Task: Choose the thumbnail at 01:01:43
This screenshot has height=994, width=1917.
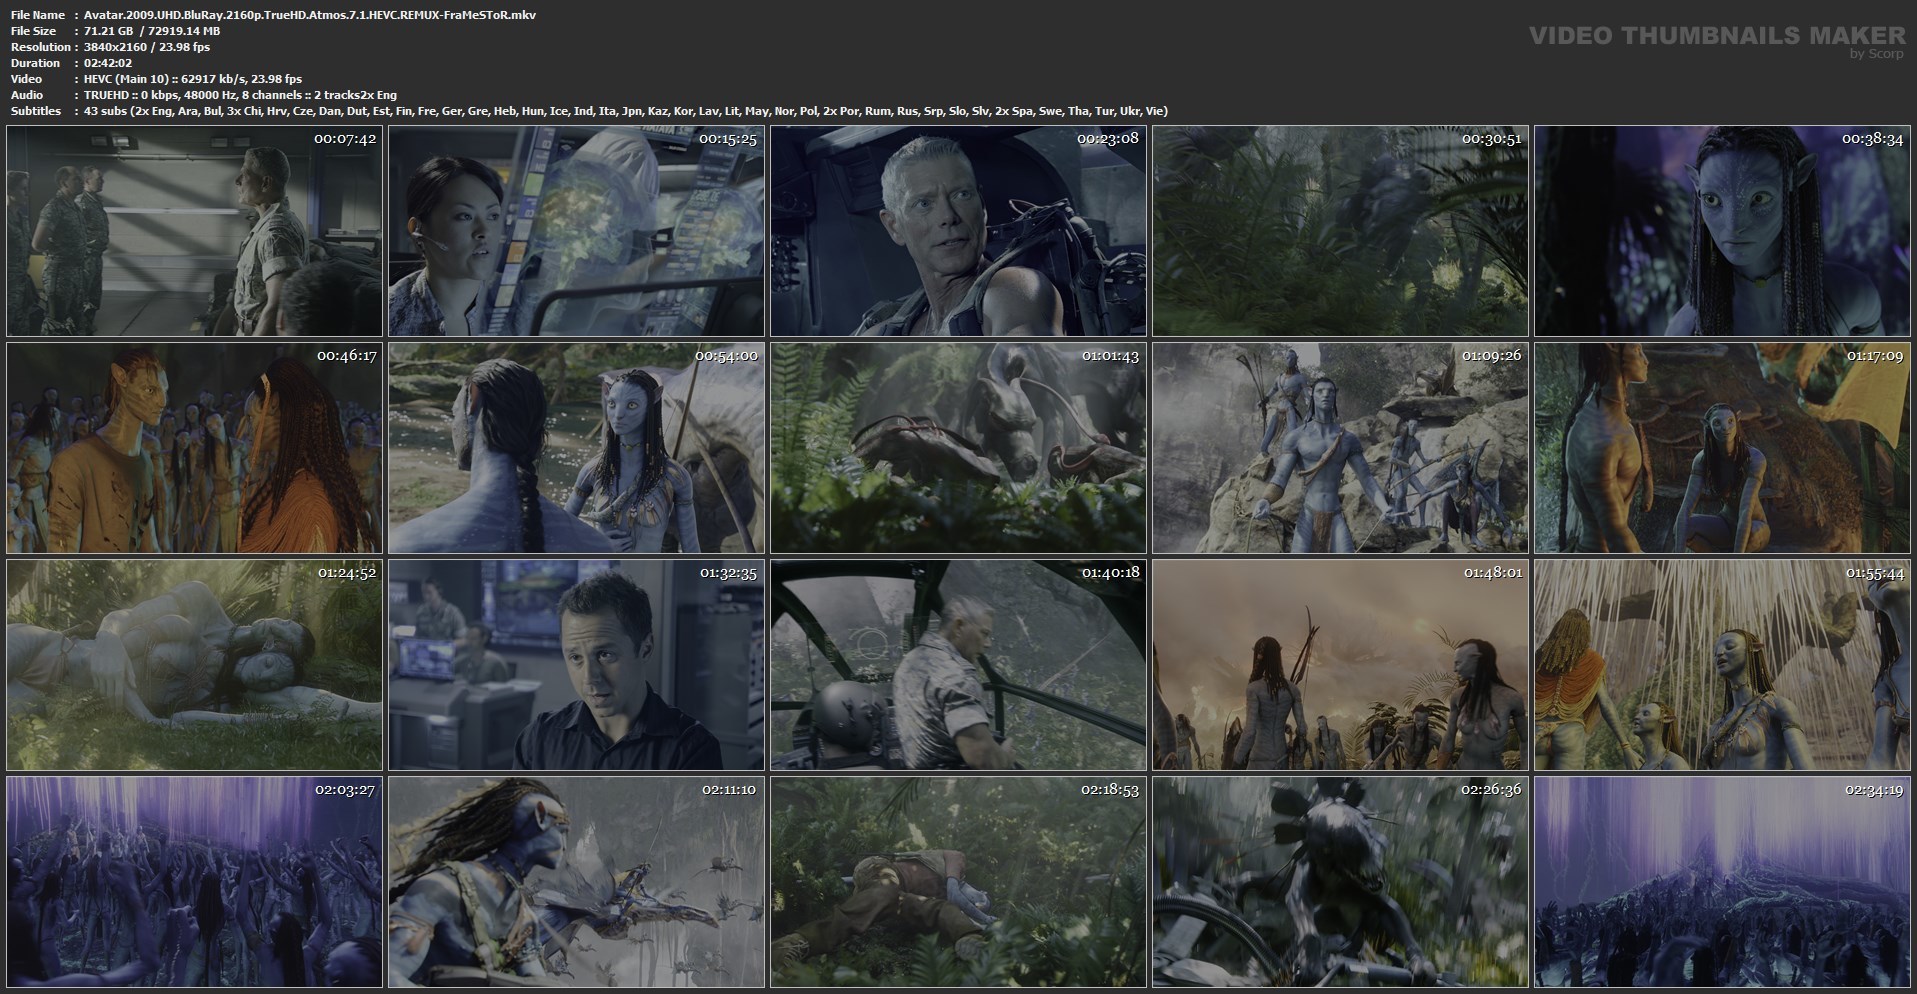Action: coord(958,448)
